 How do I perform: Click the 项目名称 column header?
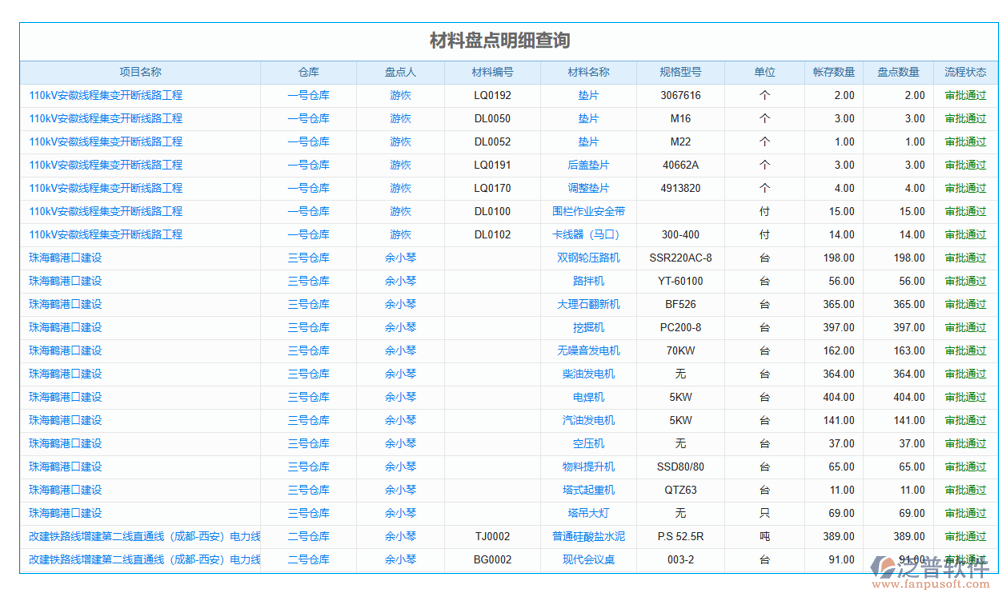pyautogui.click(x=140, y=71)
